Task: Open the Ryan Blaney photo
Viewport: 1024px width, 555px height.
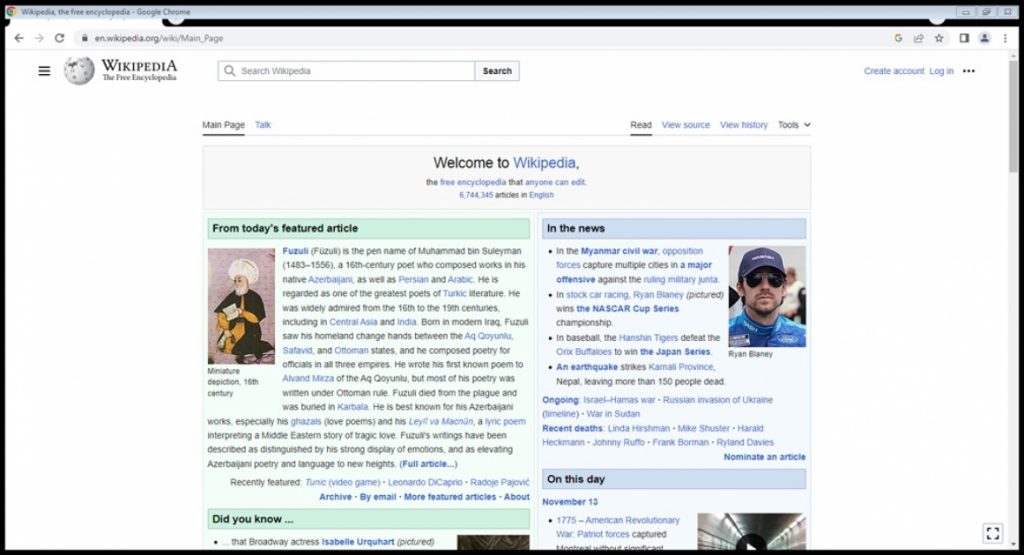Action: (767, 296)
